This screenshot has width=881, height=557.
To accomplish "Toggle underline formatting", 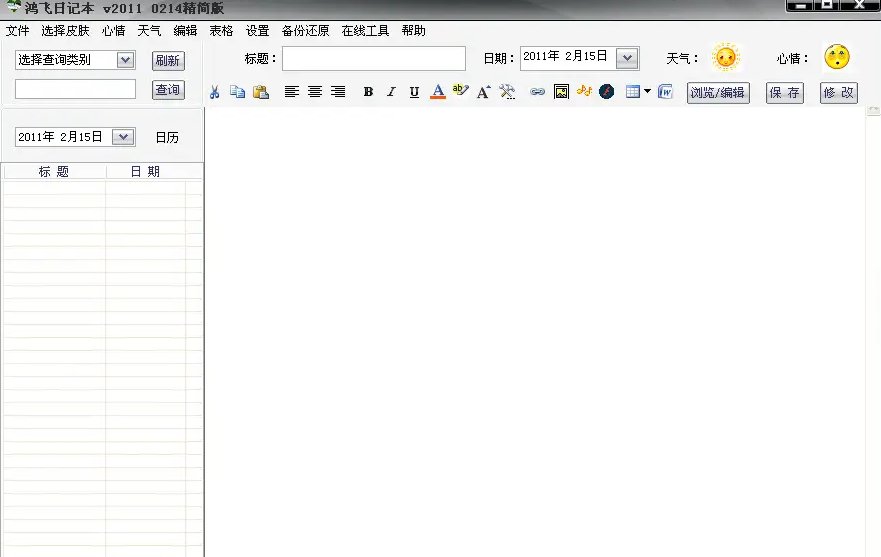I will click(414, 92).
